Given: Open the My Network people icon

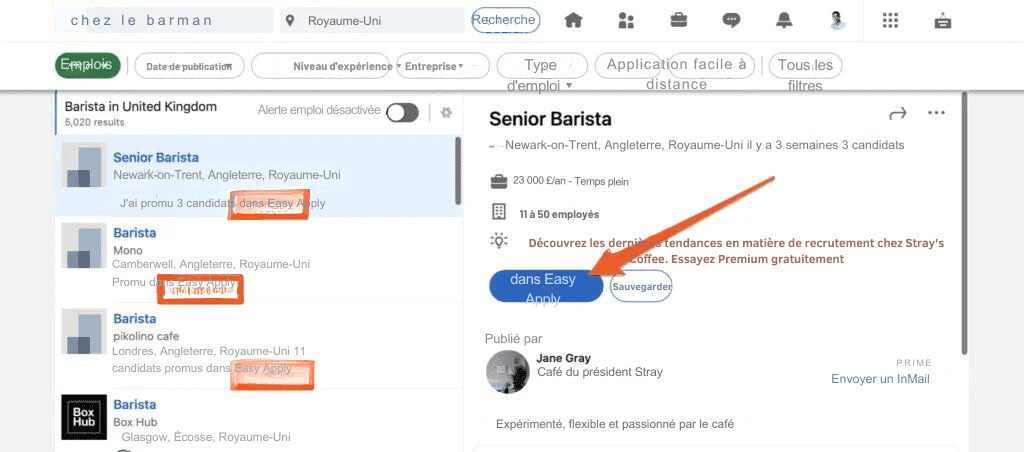Looking at the screenshot, I should (626, 21).
